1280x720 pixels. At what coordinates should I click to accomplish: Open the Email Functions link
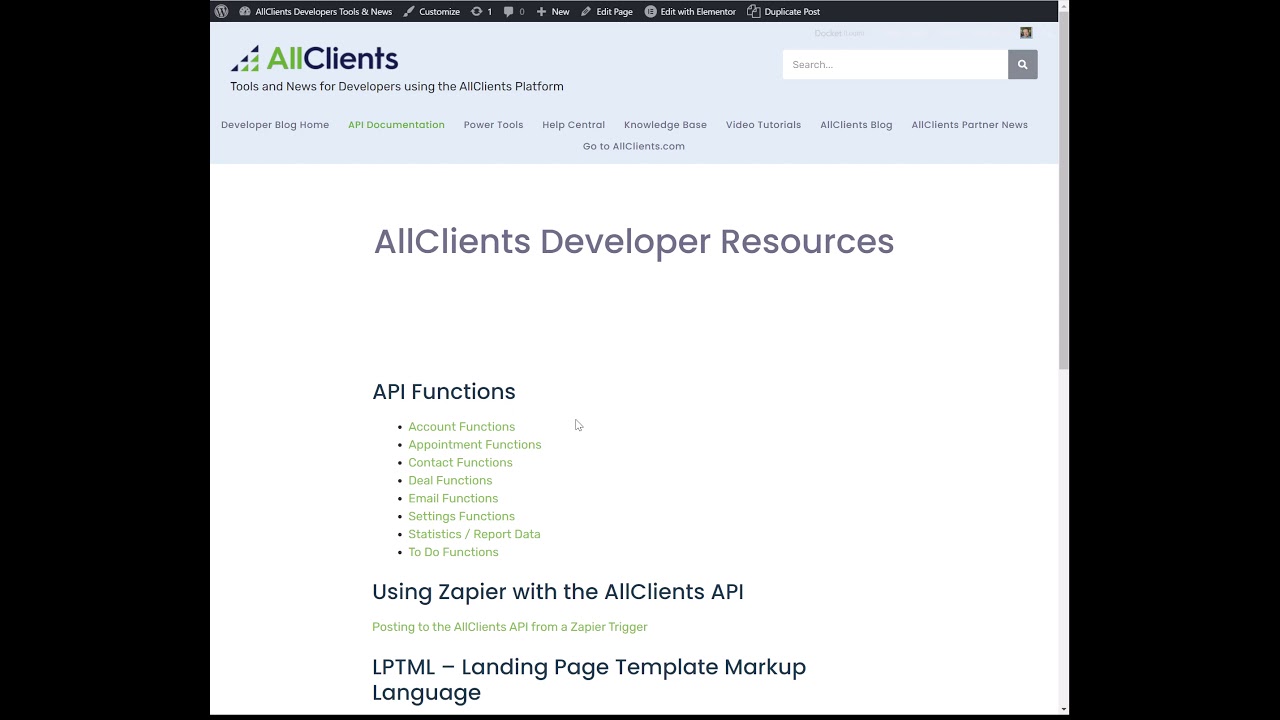(x=453, y=499)
